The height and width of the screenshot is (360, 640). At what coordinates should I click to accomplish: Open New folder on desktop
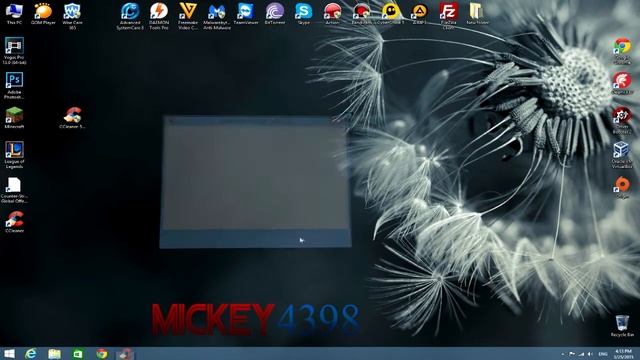coord(477,14)
